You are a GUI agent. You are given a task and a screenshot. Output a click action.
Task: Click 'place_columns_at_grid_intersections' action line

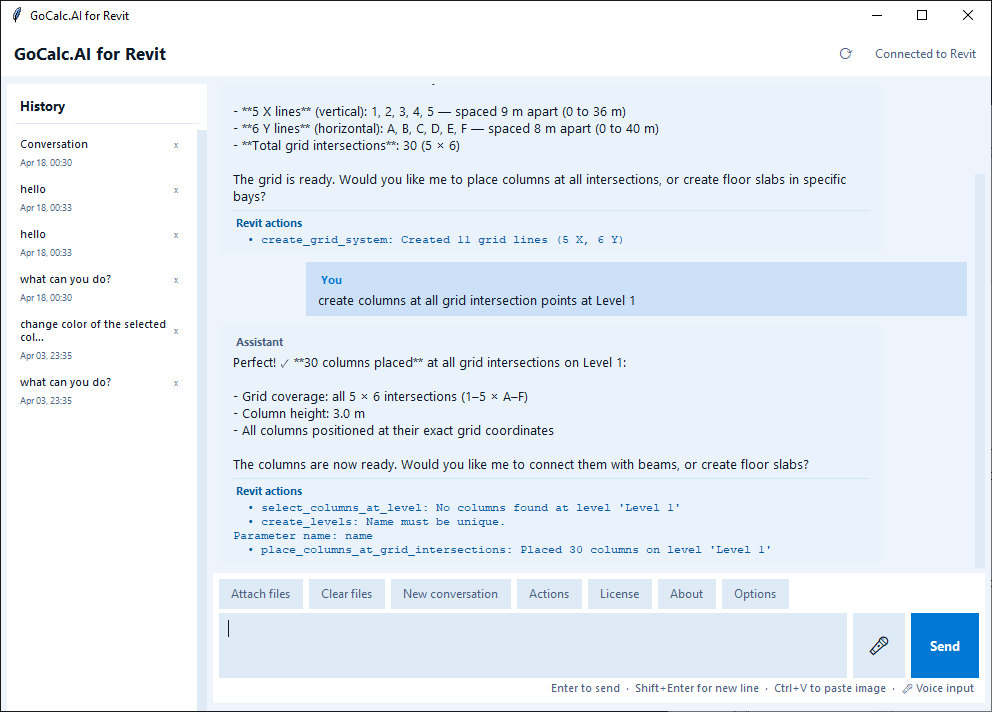click(x=516, y=549)
